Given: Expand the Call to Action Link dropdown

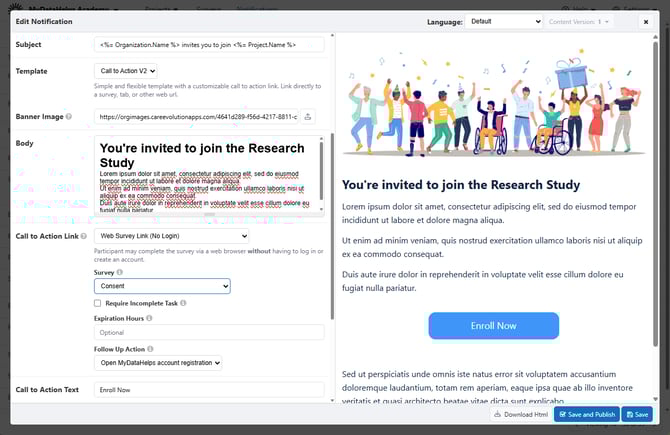Looking at the screenshot, I should pos(161,236).
